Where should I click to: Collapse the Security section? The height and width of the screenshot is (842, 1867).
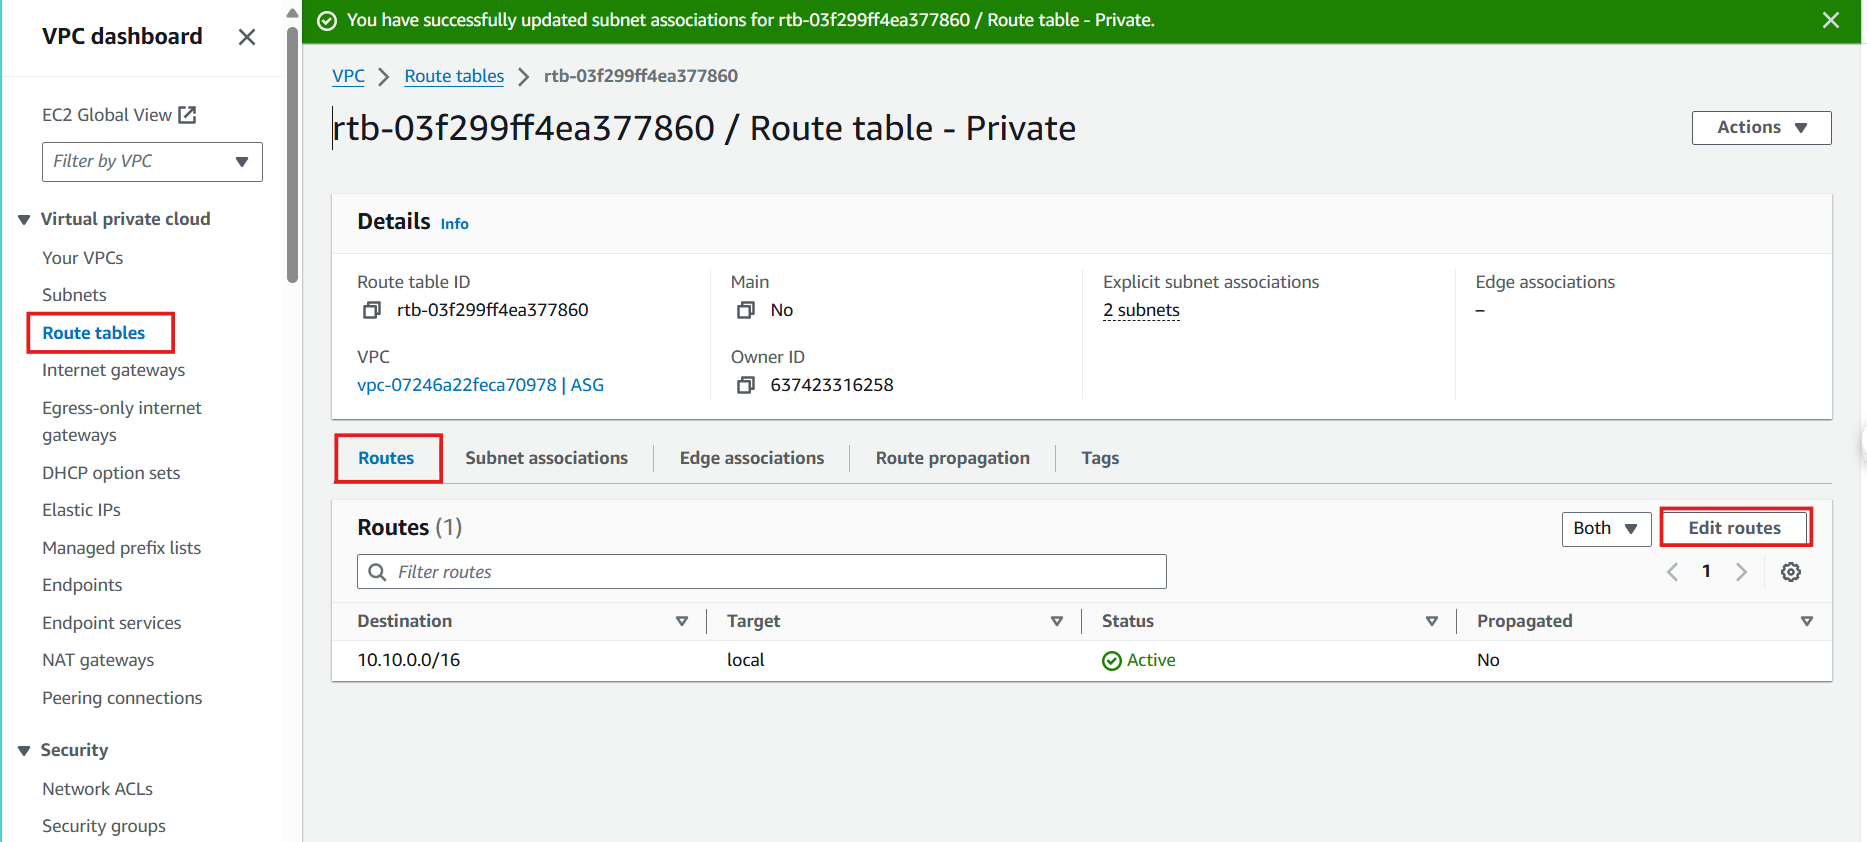24,751
